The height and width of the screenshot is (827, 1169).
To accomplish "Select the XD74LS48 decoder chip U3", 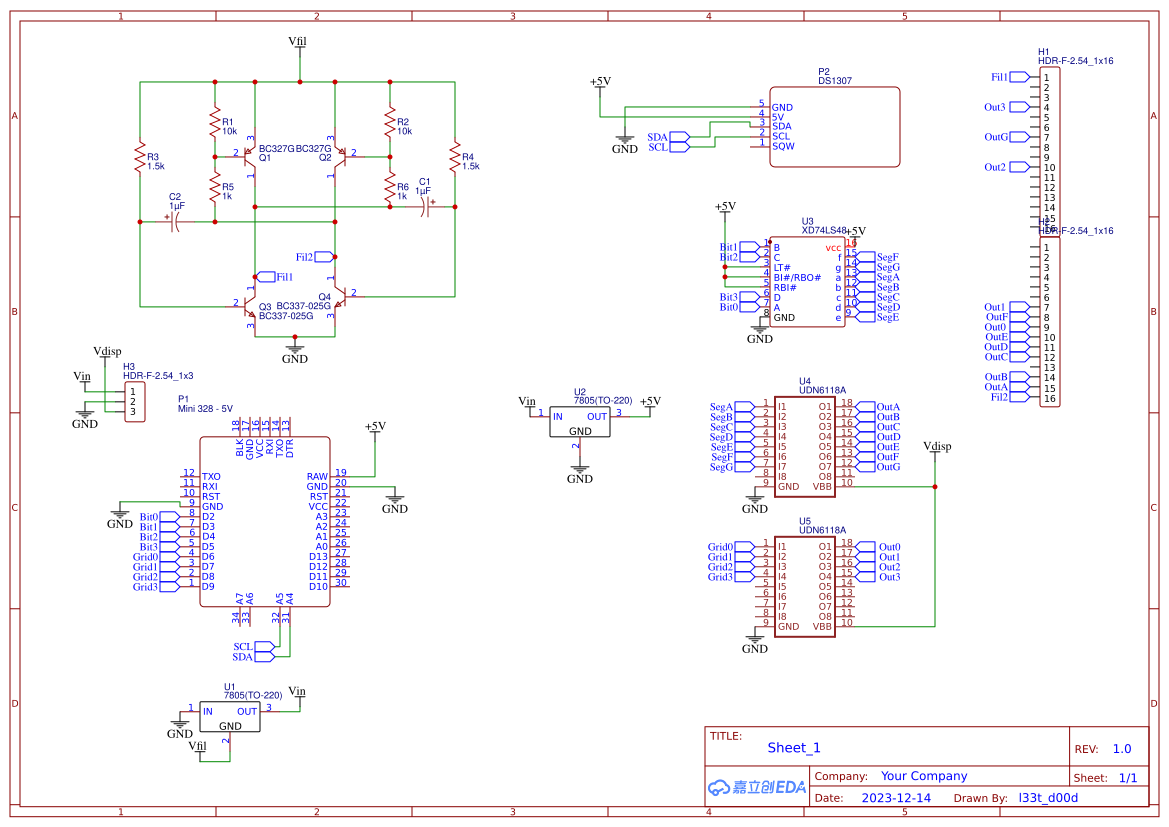I will pos(805,280).
